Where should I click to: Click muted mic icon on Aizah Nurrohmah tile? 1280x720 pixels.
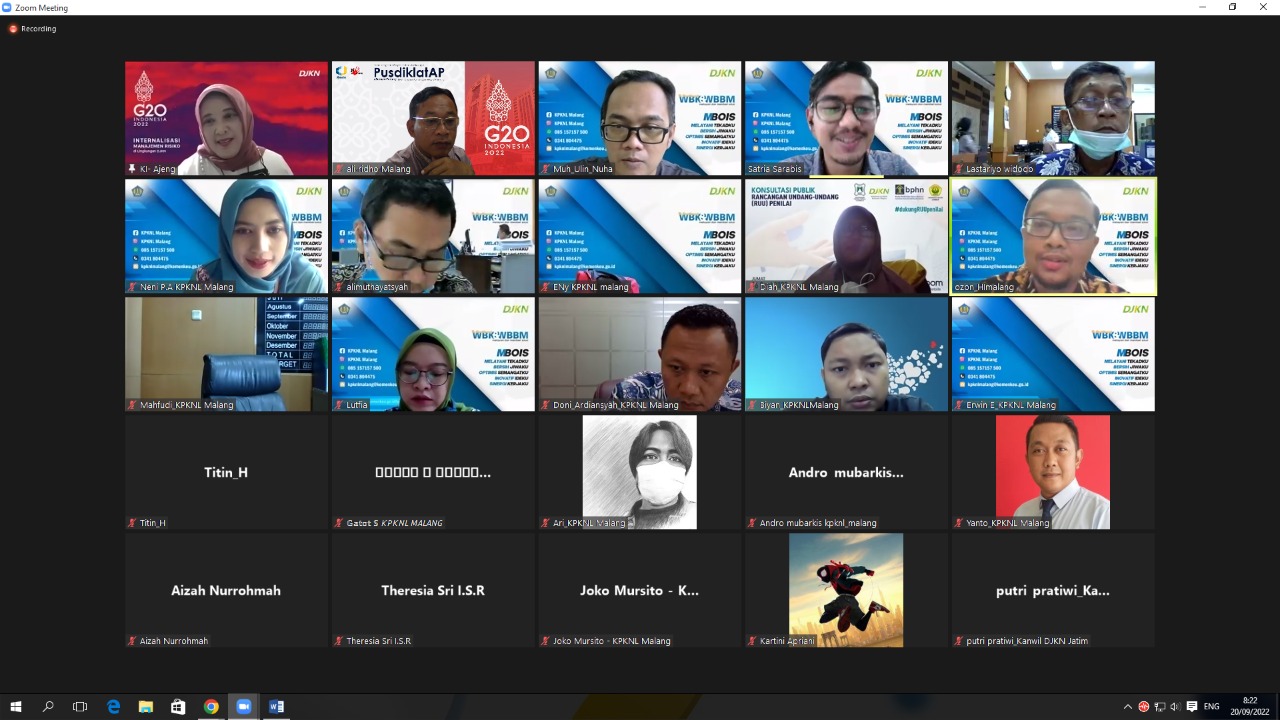(x=132, y=641)
